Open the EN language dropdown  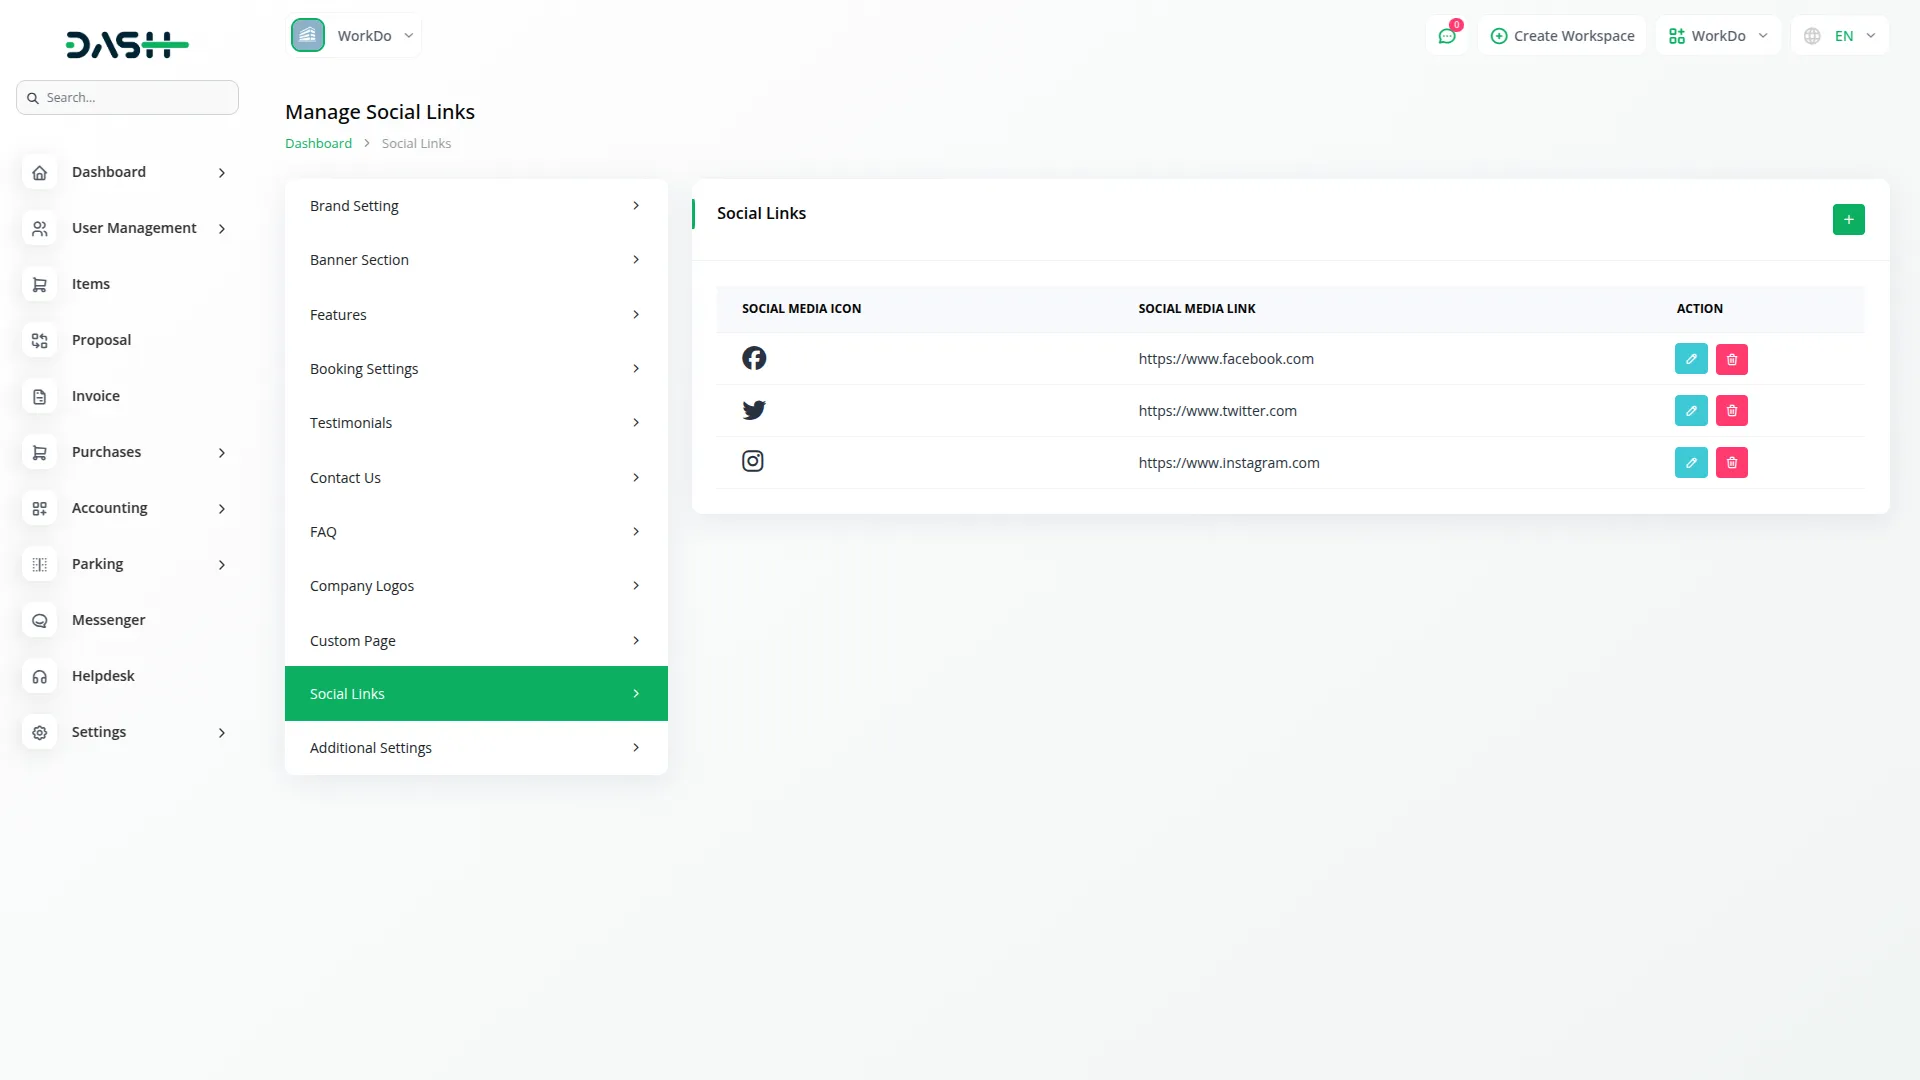(x=1840, y=36)
